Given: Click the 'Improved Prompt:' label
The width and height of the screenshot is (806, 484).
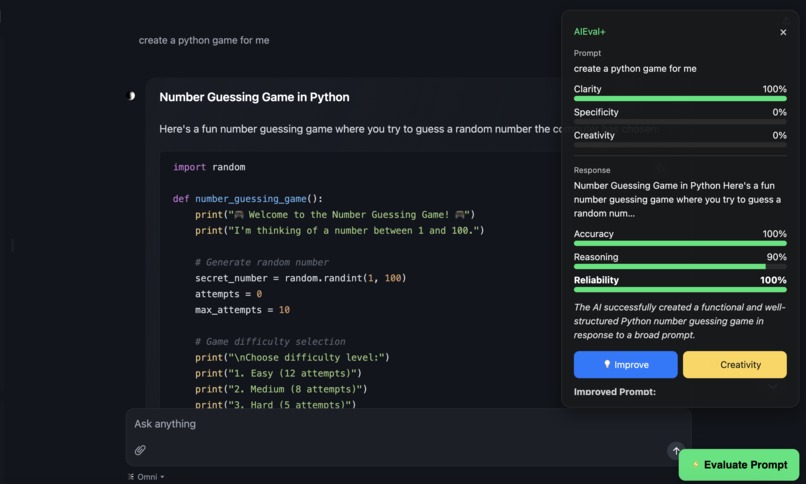Looking at the screenshot, I should [615, 392].
